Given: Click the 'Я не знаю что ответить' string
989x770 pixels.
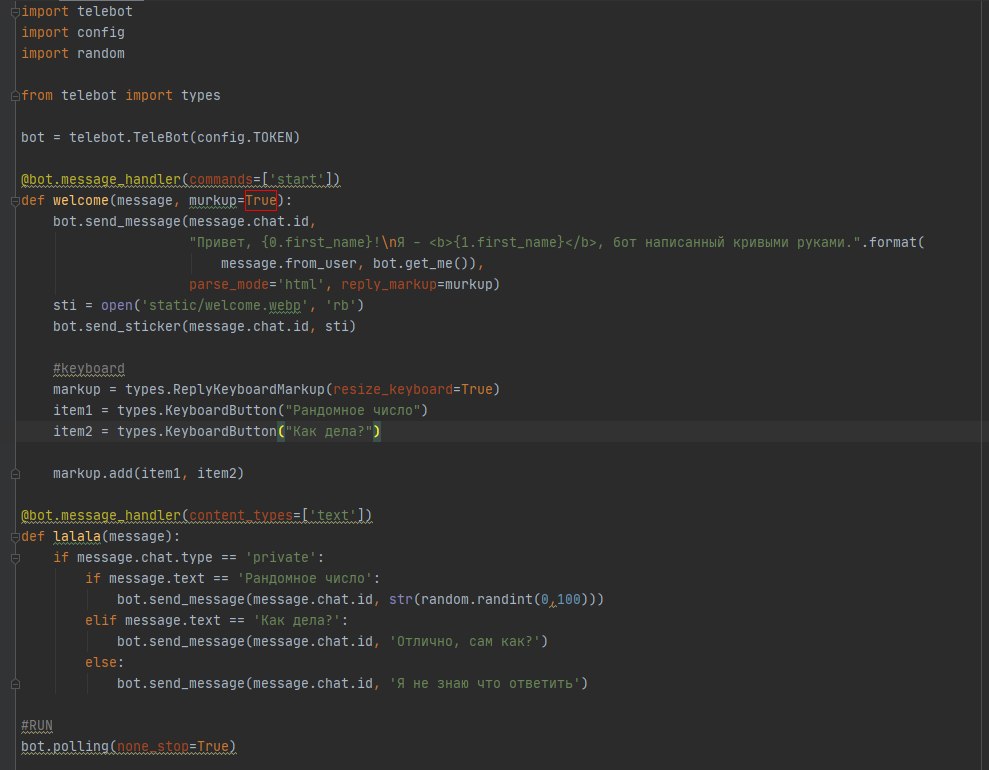Looking at the screenshot, I should pos(484,683).
